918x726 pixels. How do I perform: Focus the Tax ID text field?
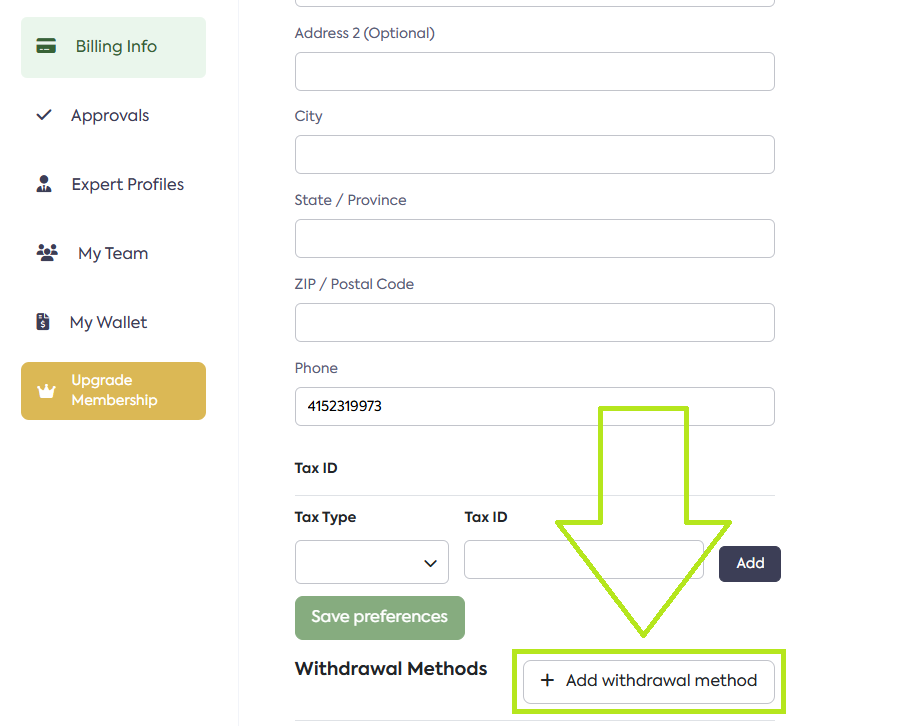(x=584, y=560)
